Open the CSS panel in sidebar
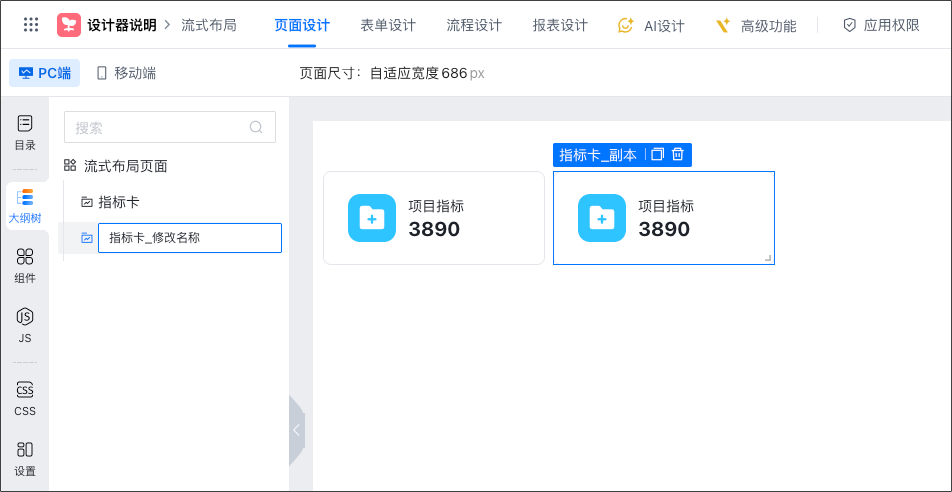Viewport: 952px width, 492px height. 25,398
